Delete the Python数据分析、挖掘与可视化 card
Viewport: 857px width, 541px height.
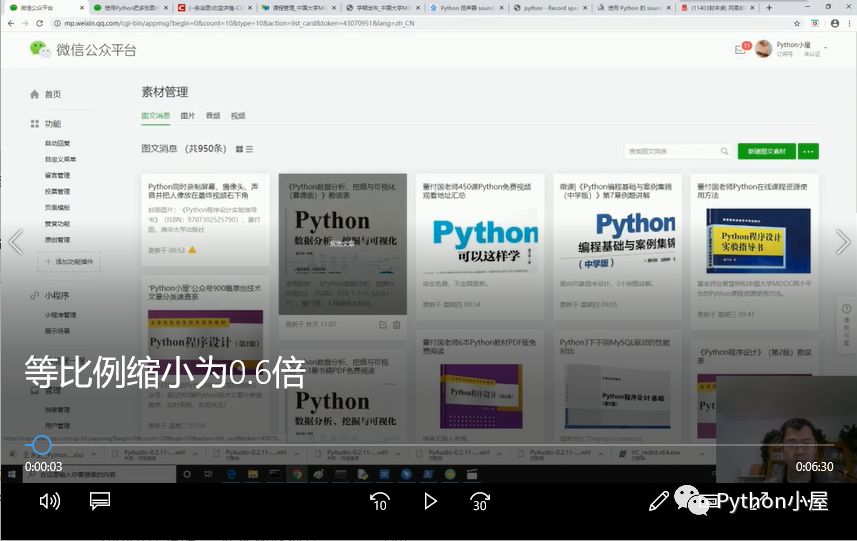click(397, 325)
